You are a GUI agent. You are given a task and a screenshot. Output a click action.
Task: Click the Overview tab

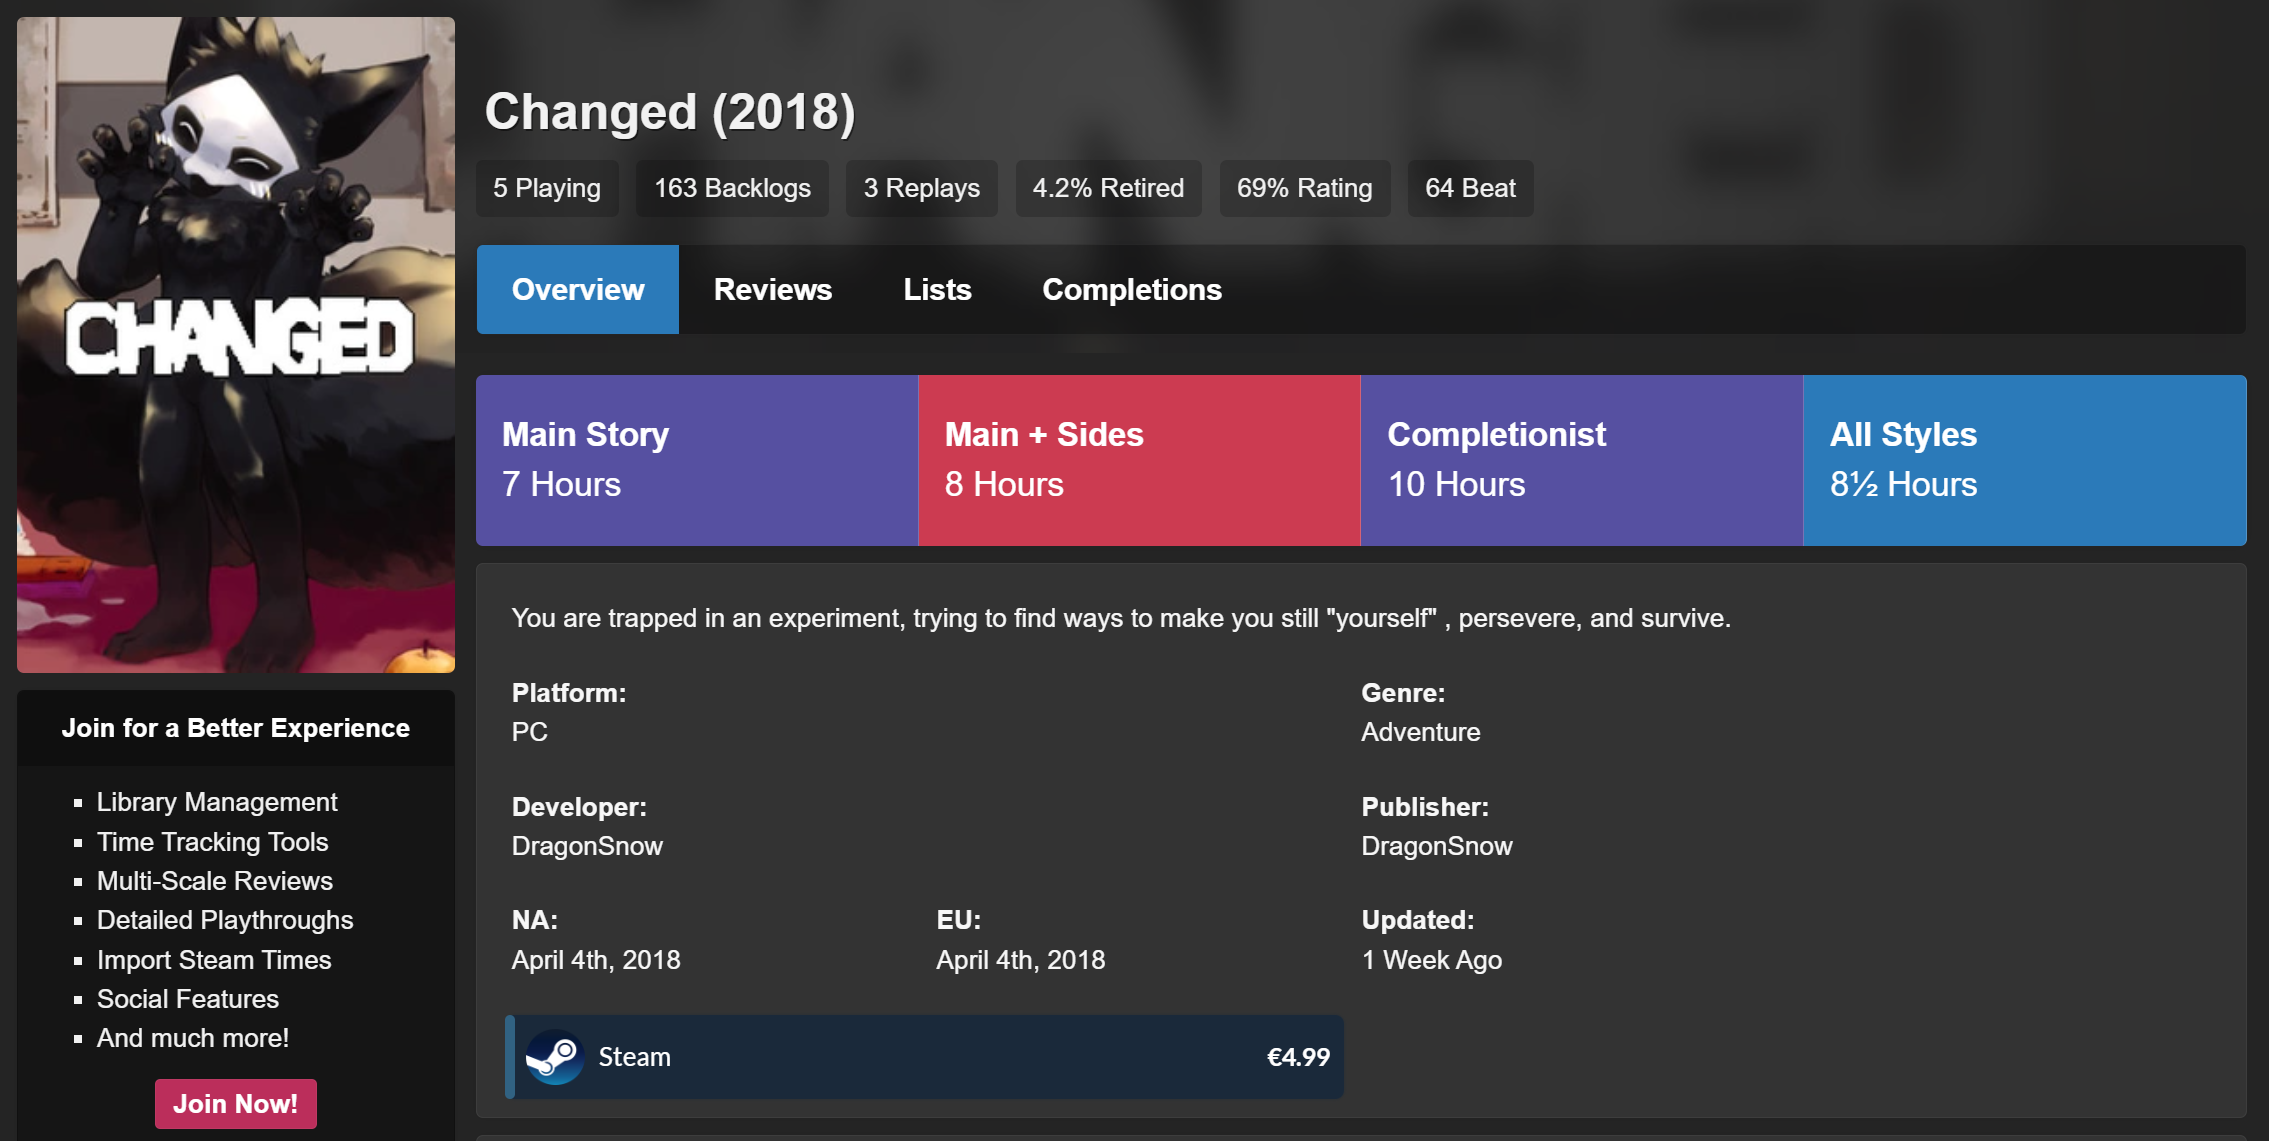578,290
